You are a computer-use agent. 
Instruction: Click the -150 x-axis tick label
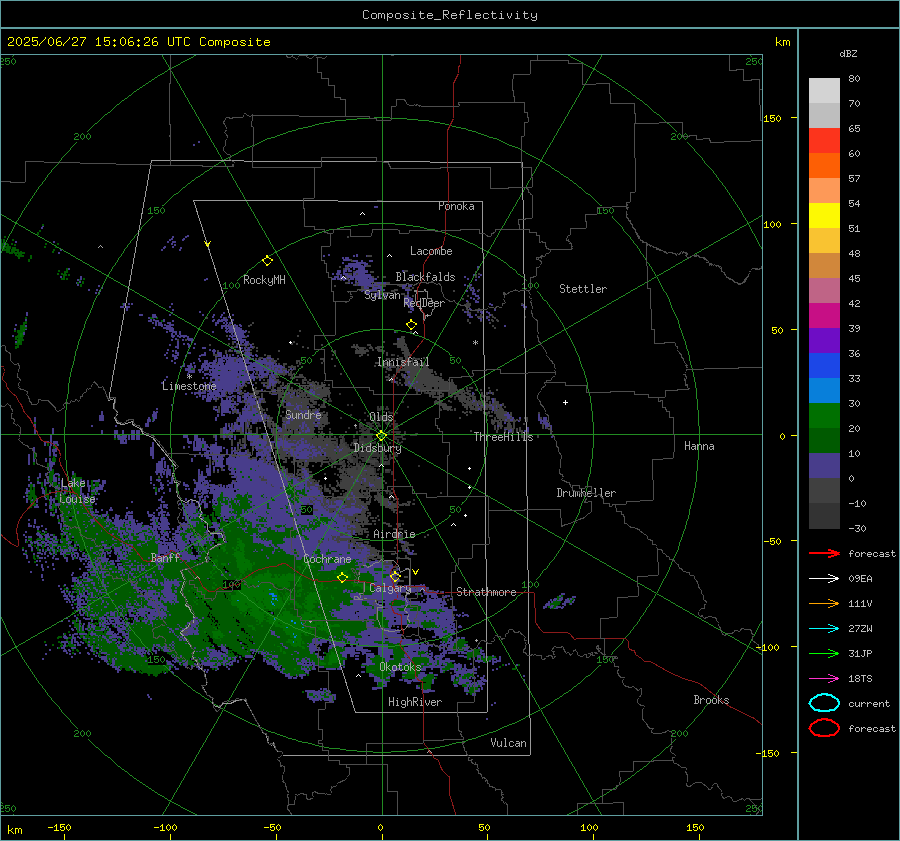[59, 827]
